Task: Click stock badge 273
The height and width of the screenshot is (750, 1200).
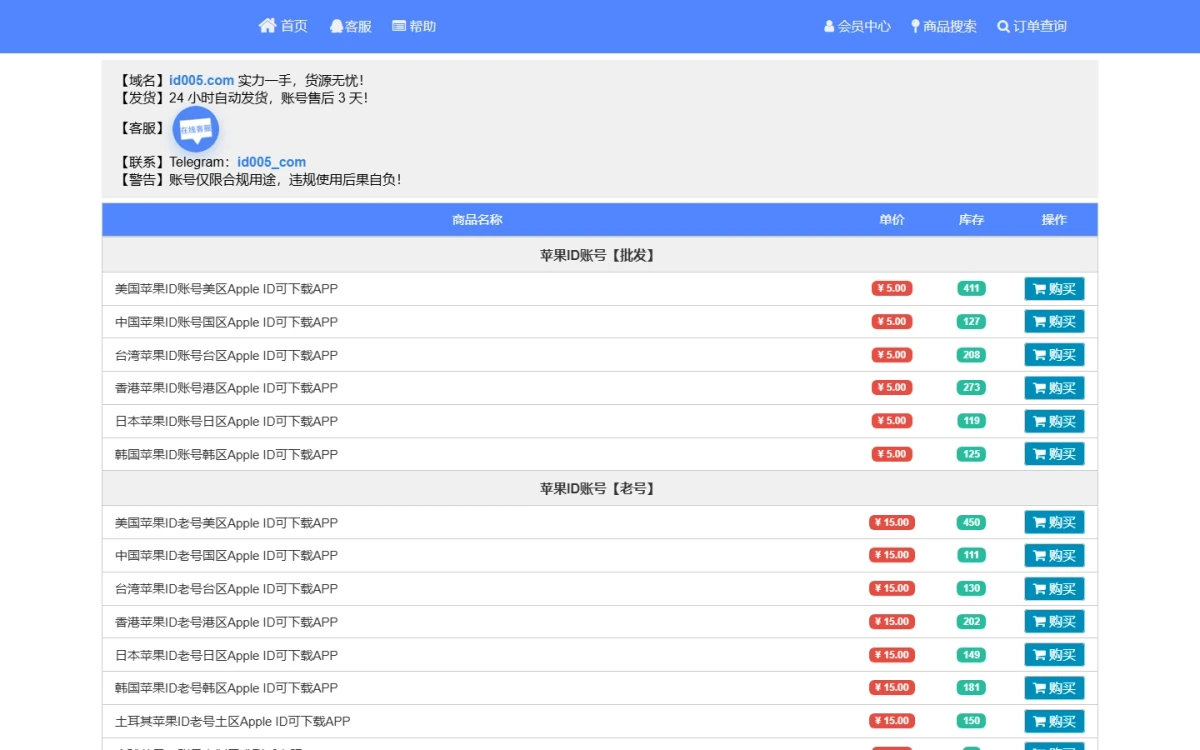Action: (971, 387)
